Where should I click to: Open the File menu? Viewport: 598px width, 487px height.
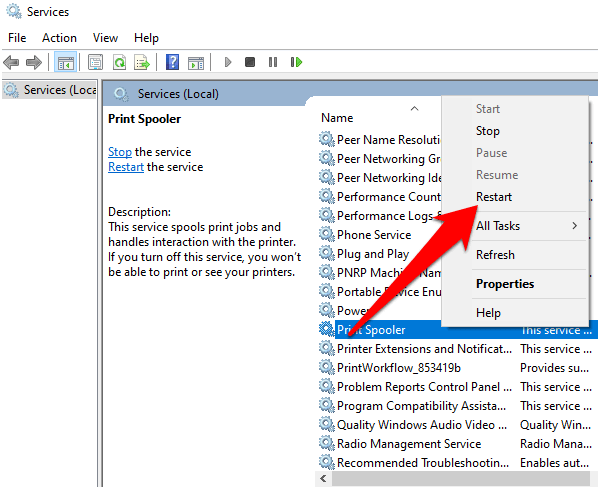click(17, 38)
